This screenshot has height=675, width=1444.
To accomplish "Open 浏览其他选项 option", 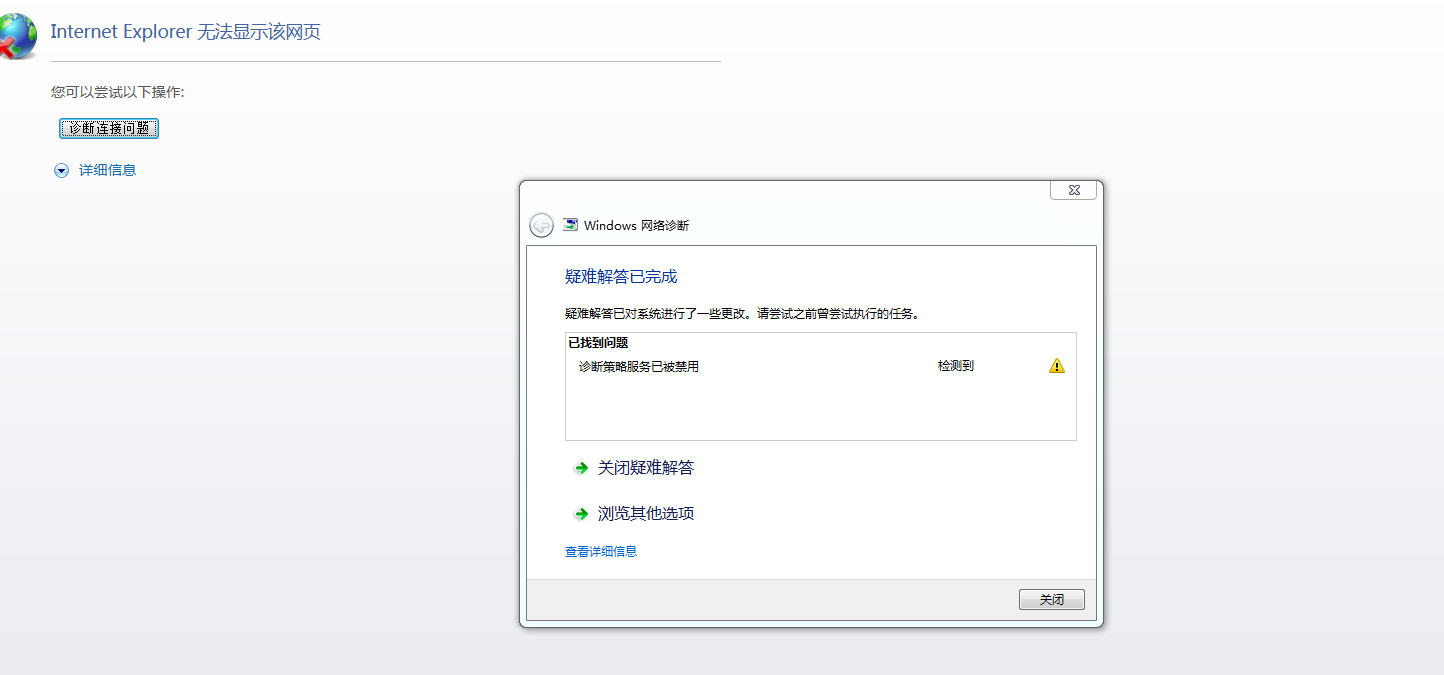I will (645, 514).
